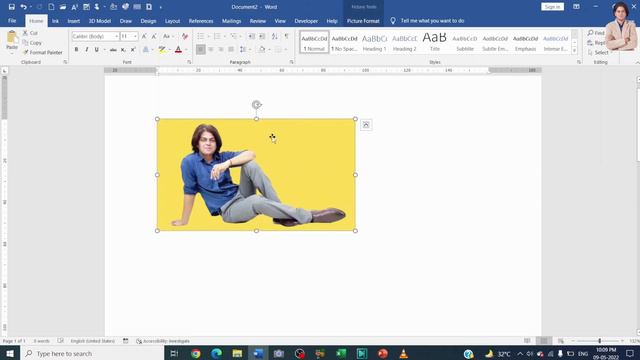
Task: Click the zoom slider handle
Action: (600, 341)
